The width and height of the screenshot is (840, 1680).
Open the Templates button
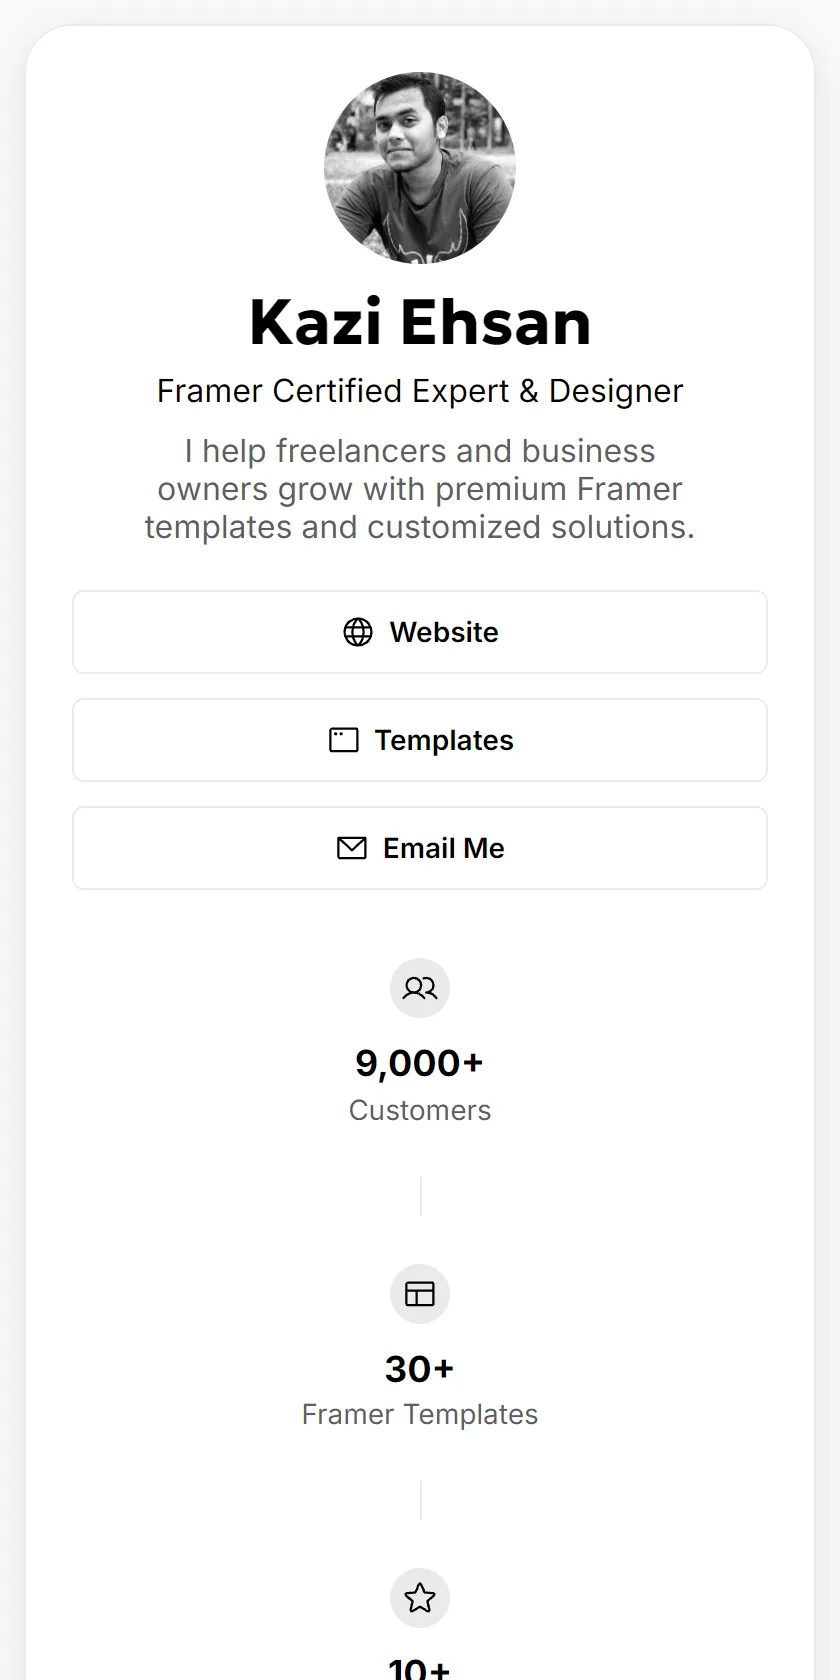tap(420, 740)
